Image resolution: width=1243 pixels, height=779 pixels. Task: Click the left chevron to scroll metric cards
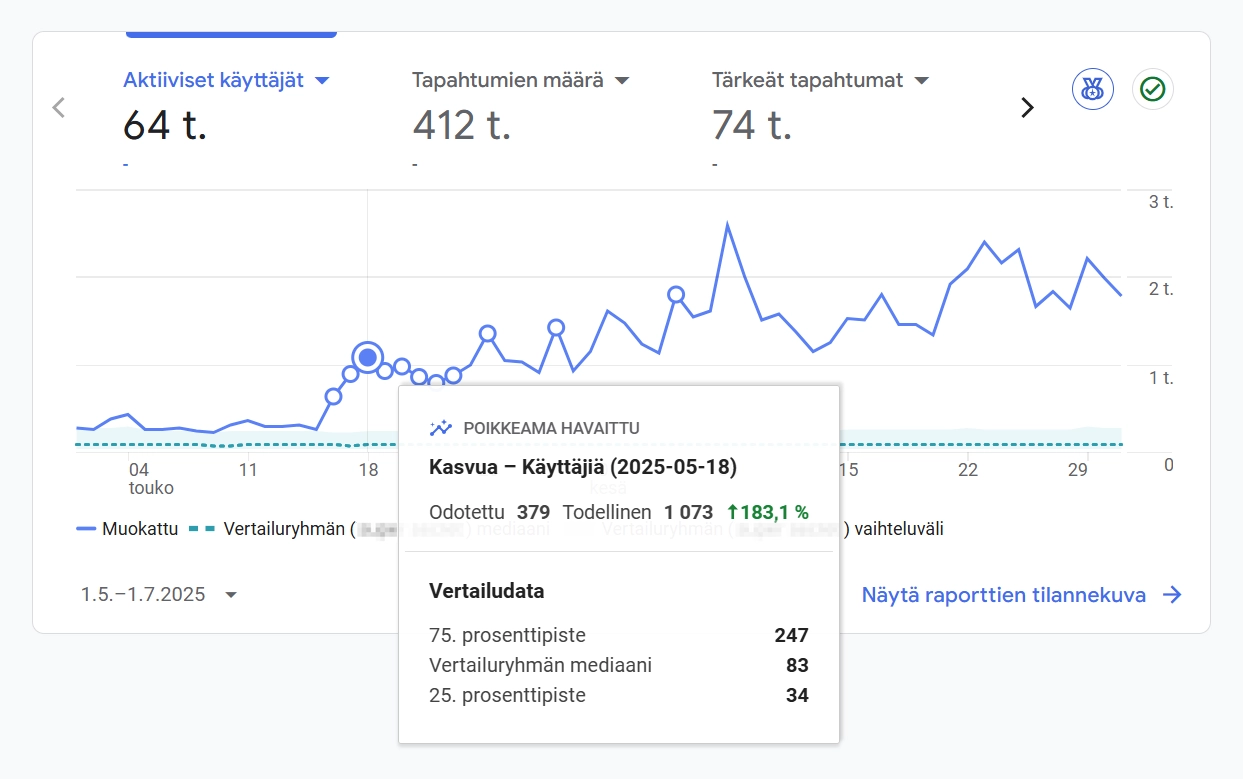(58, 107)
